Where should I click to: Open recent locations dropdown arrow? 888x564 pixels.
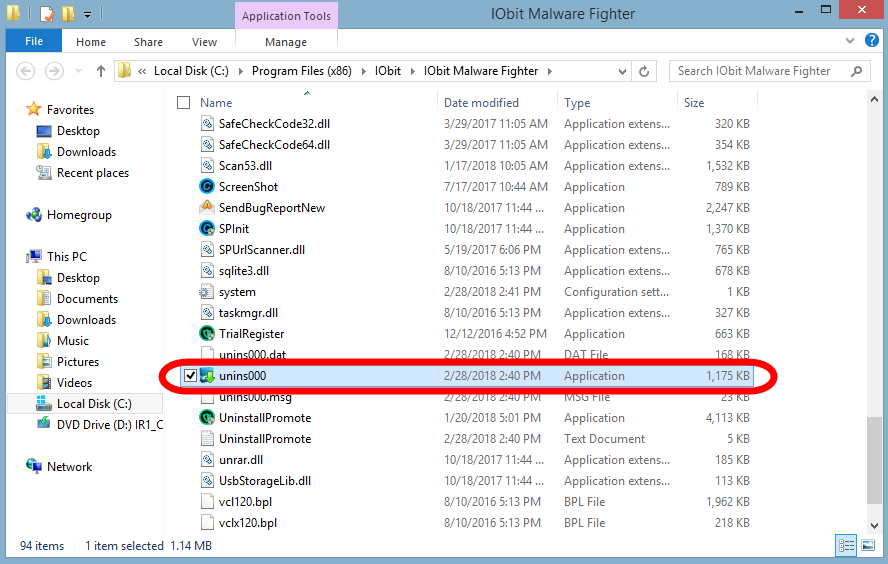point(79,71)
